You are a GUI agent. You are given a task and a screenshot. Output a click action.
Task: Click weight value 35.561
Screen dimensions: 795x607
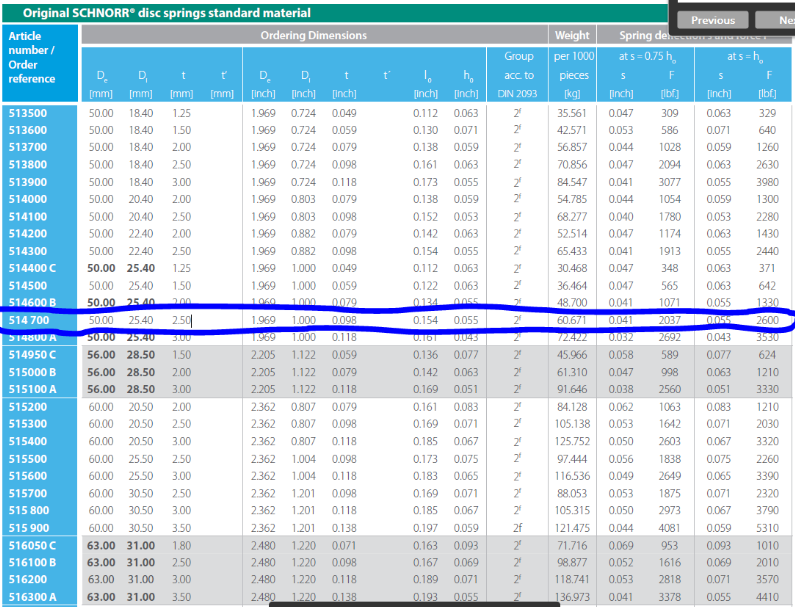pyautogui.click(x=572, y=113)
